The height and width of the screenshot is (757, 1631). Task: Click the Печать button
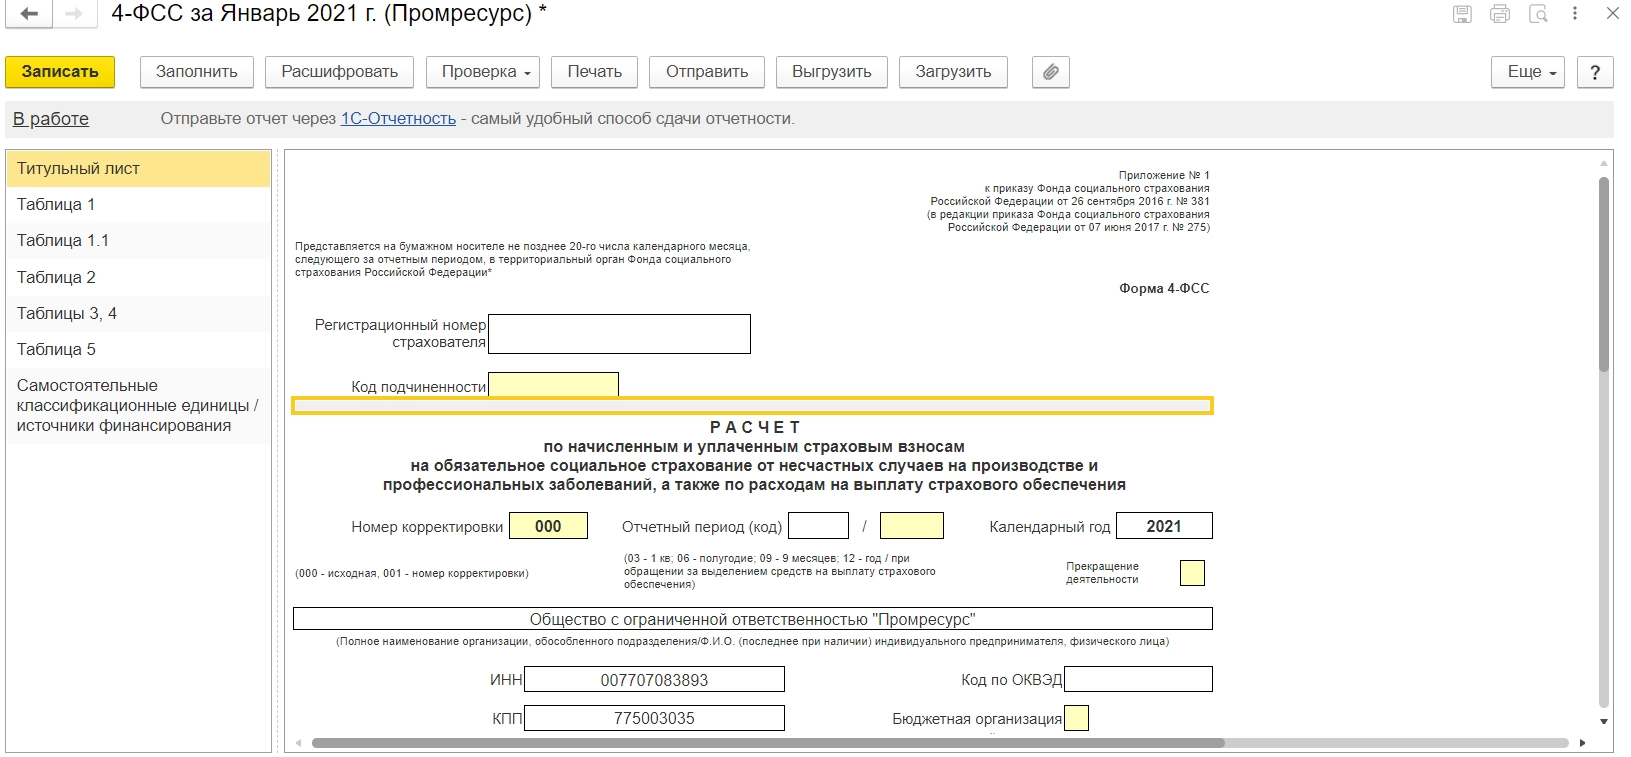click(x=595, y=72)
